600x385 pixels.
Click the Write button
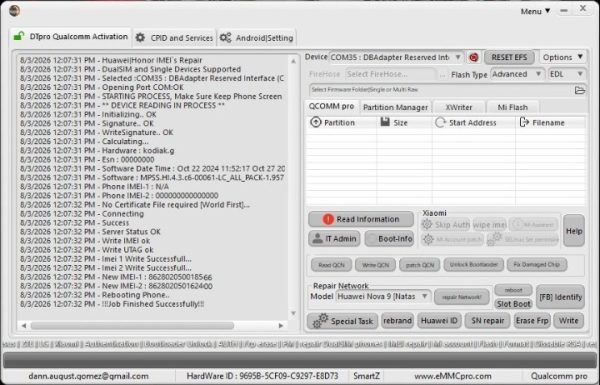point(568,321)
